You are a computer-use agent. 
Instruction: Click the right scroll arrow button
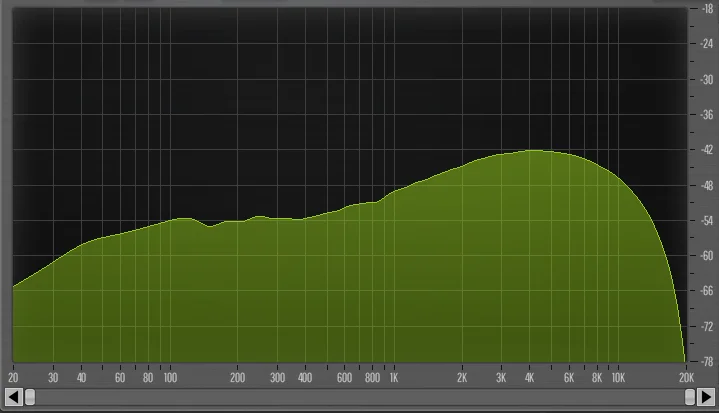(705, 397)
